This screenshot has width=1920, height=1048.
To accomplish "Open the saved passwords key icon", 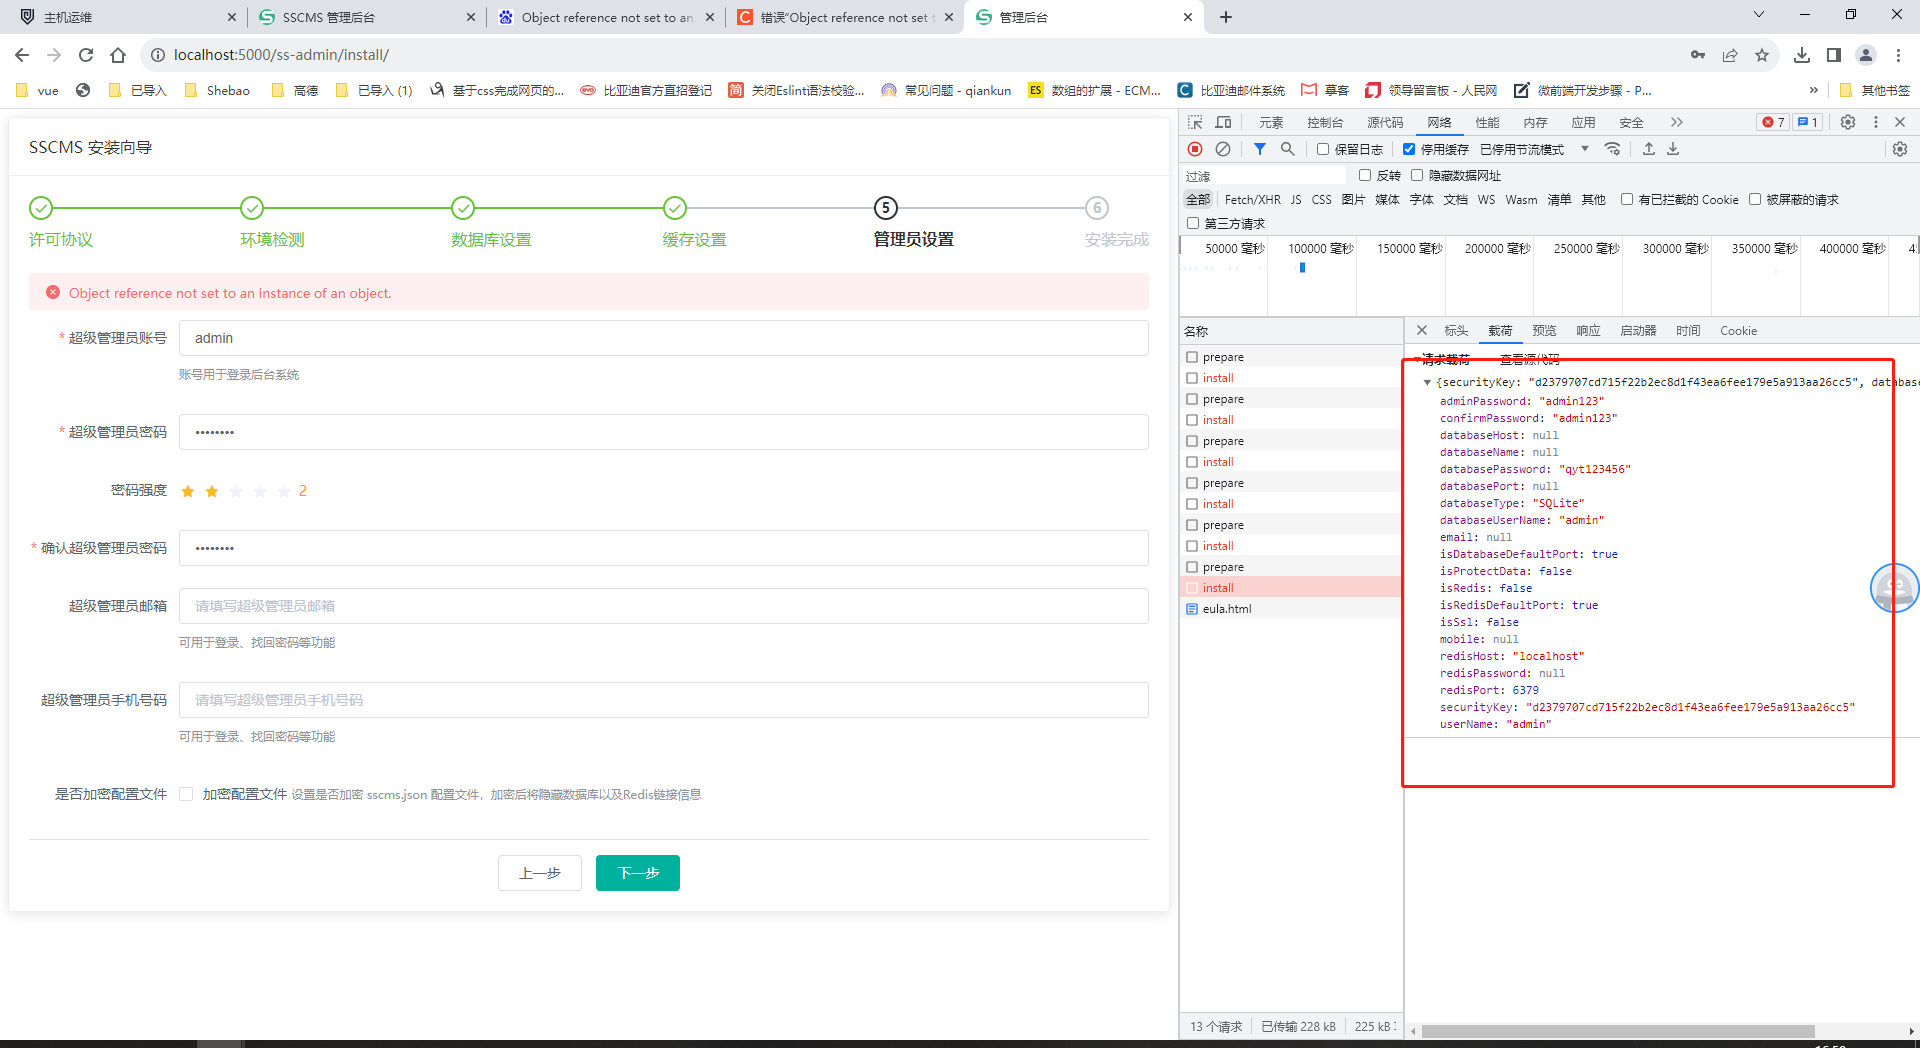I will 1698,55.
